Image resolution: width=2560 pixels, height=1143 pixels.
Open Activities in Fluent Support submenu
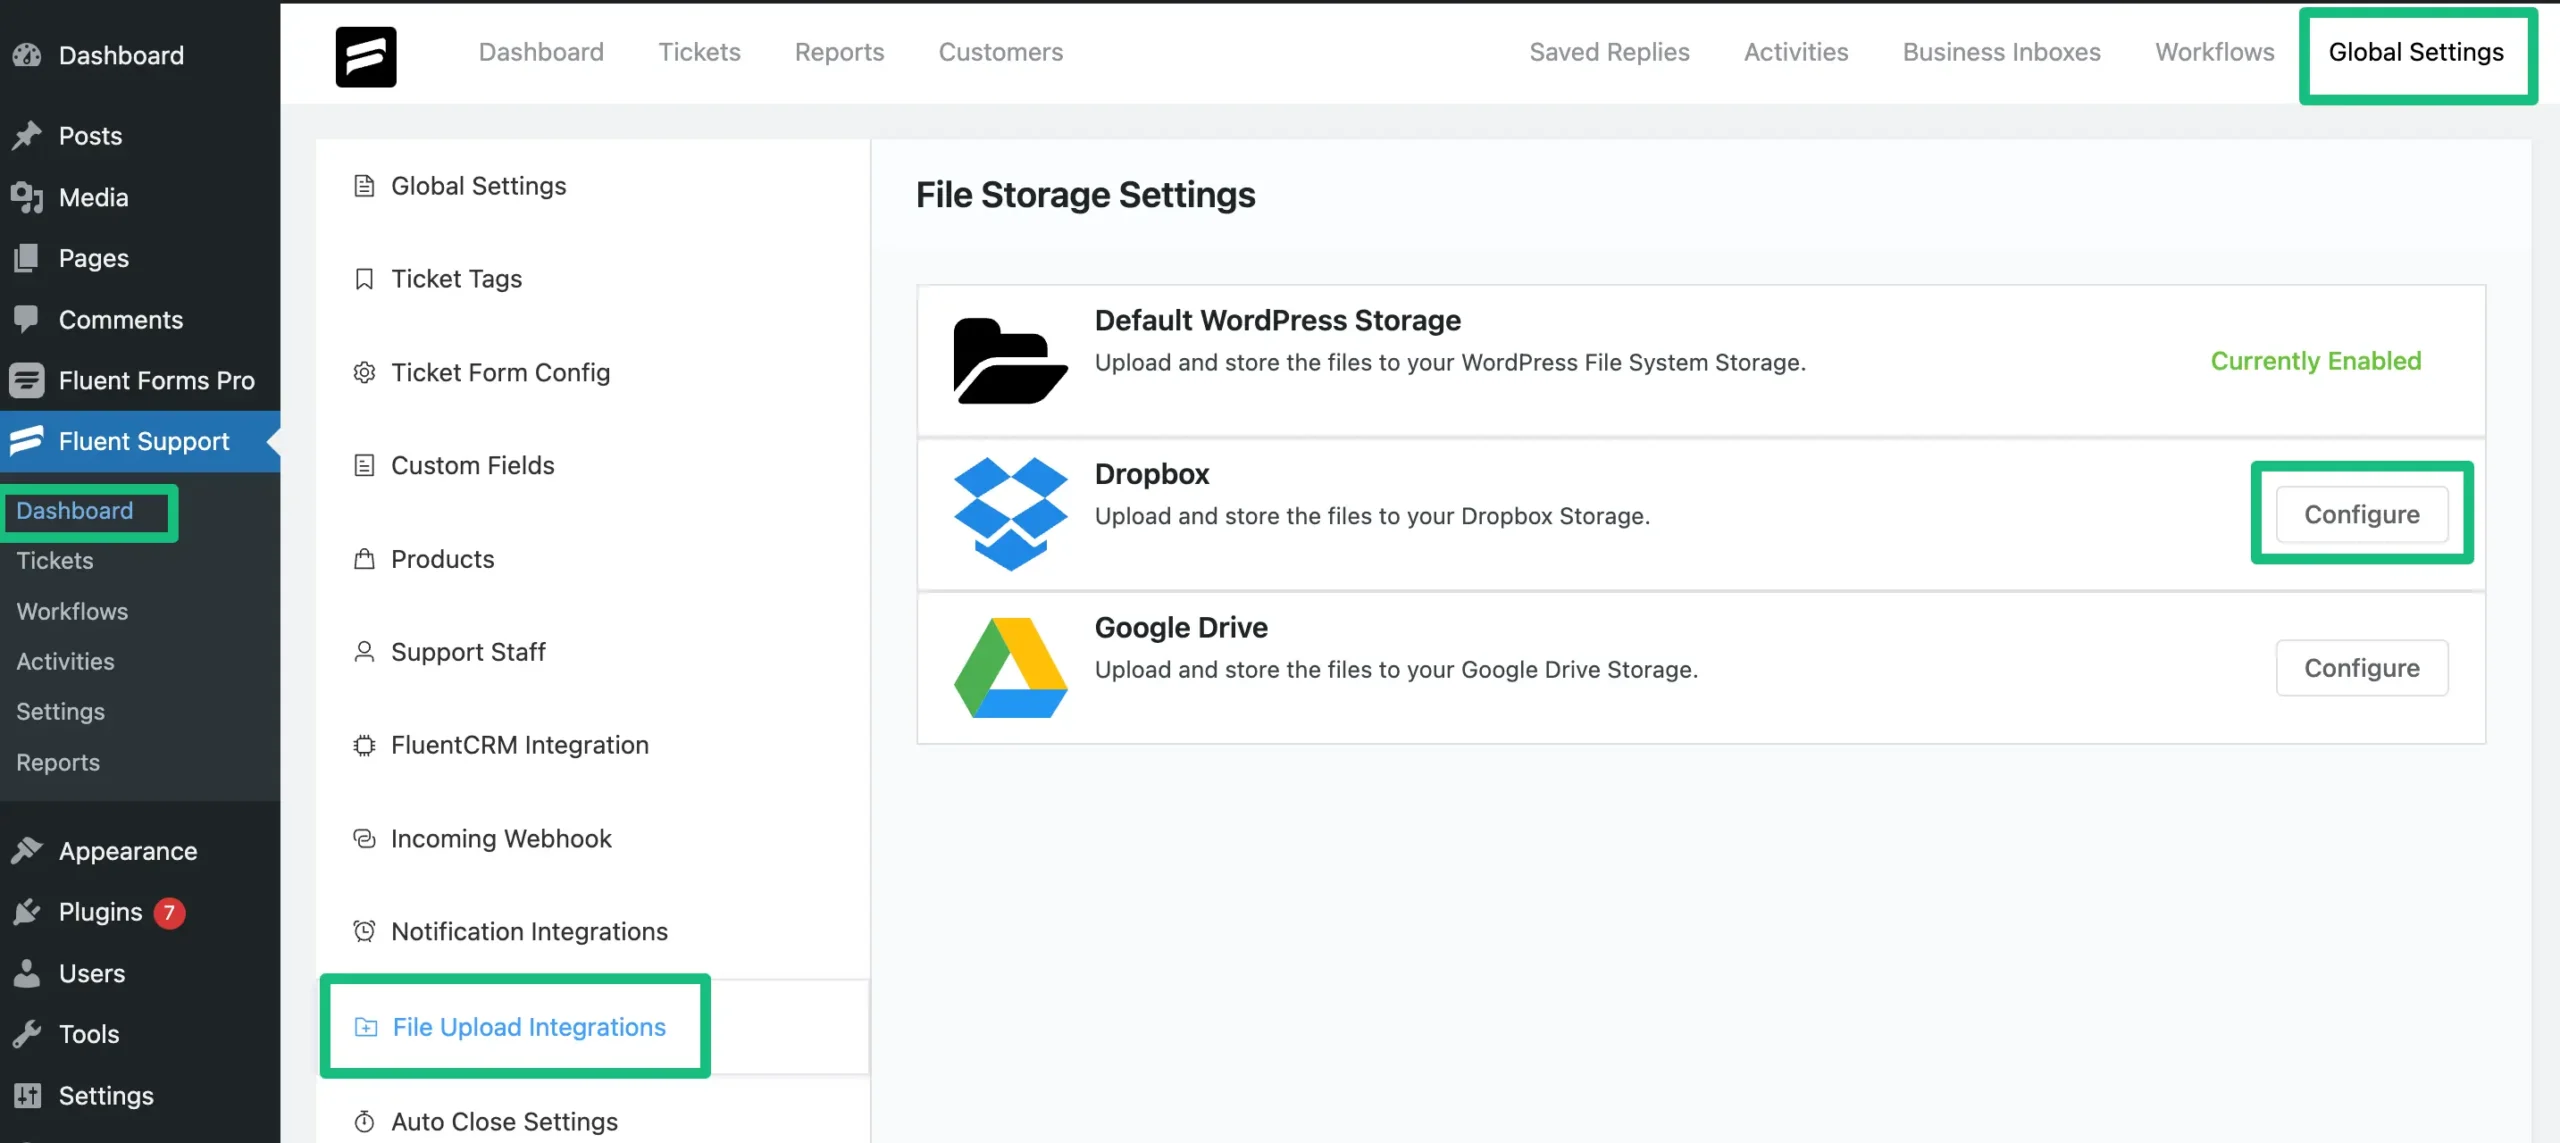coord(65,661)
